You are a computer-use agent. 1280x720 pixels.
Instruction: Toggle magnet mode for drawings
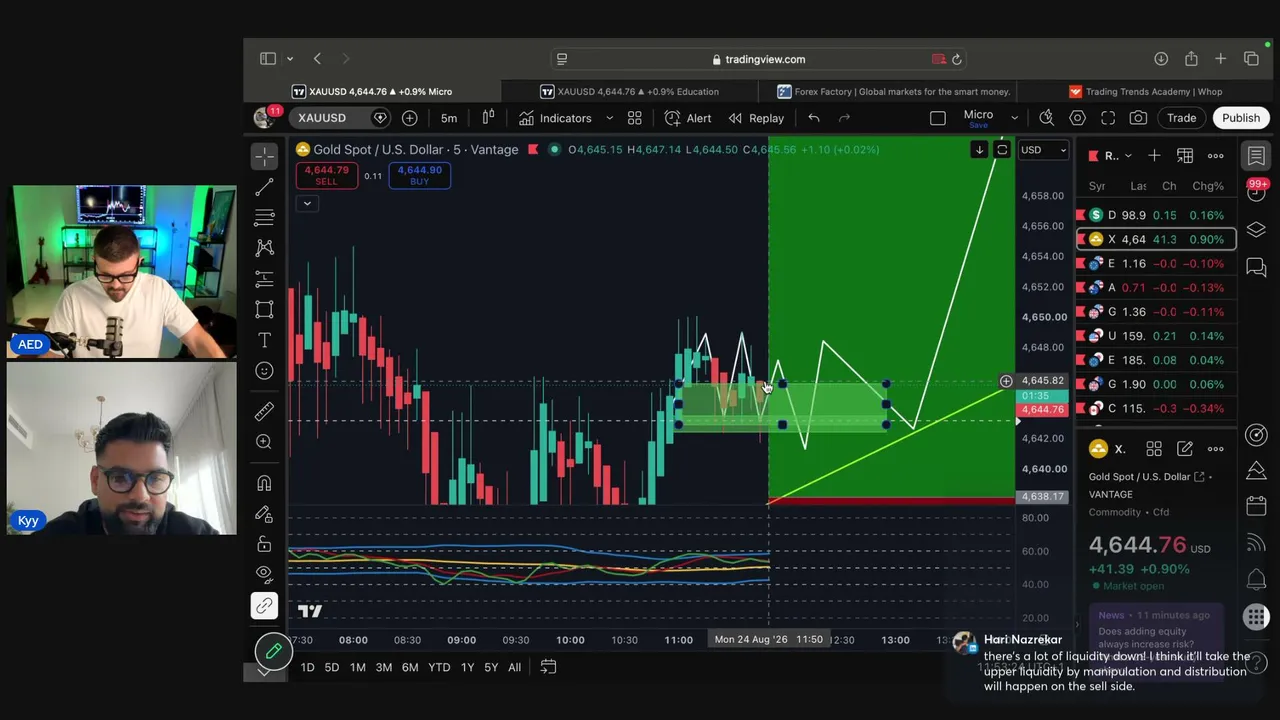(265, 483)
